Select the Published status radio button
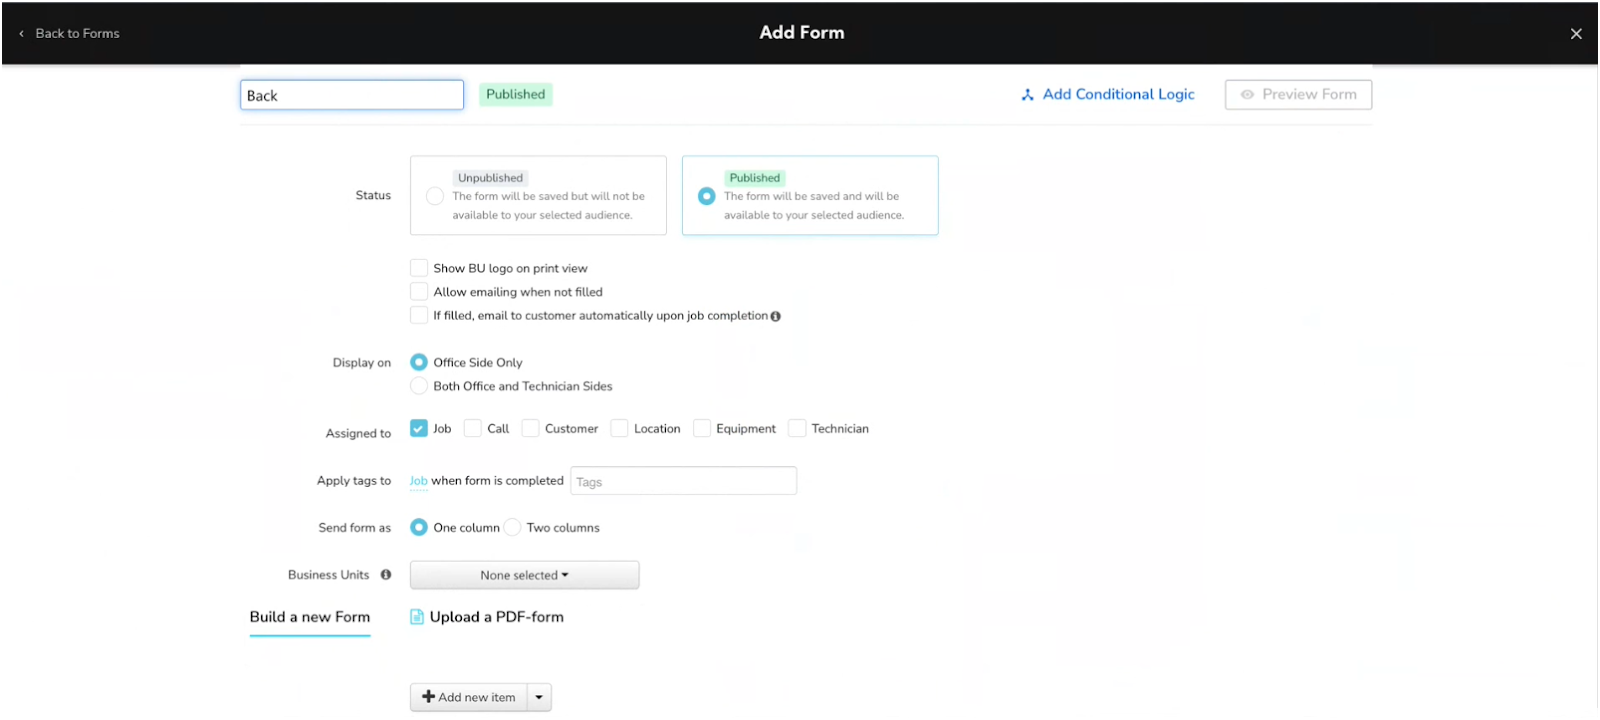1600x720 pixels. [707, 196]
